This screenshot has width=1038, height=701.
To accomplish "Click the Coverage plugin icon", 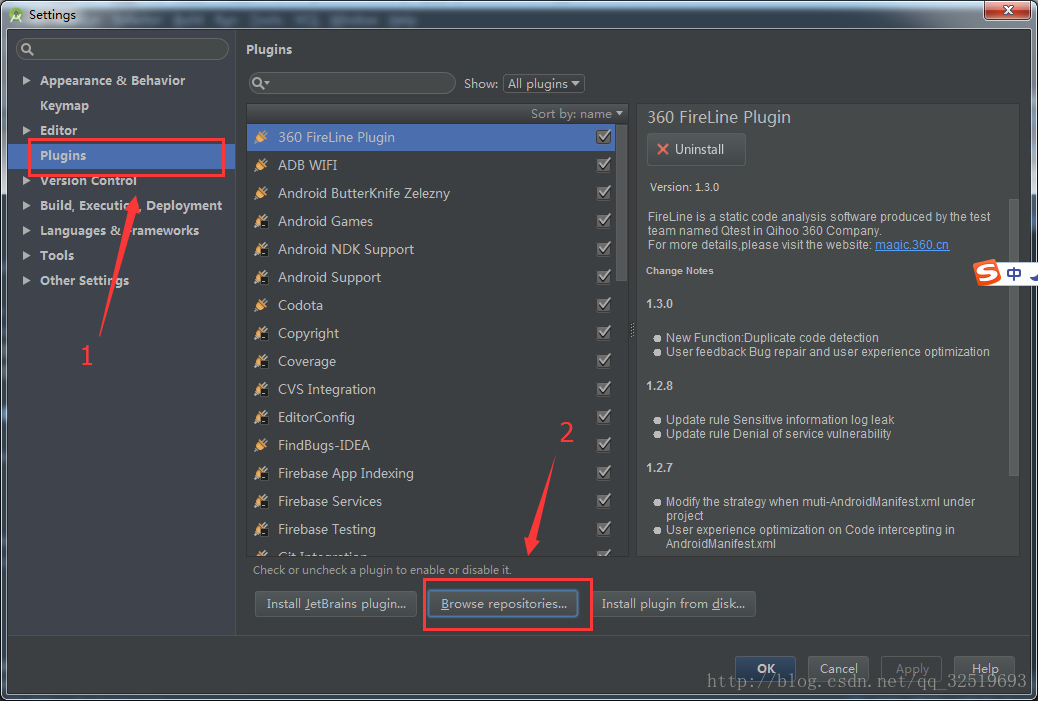I will point(261,361).
